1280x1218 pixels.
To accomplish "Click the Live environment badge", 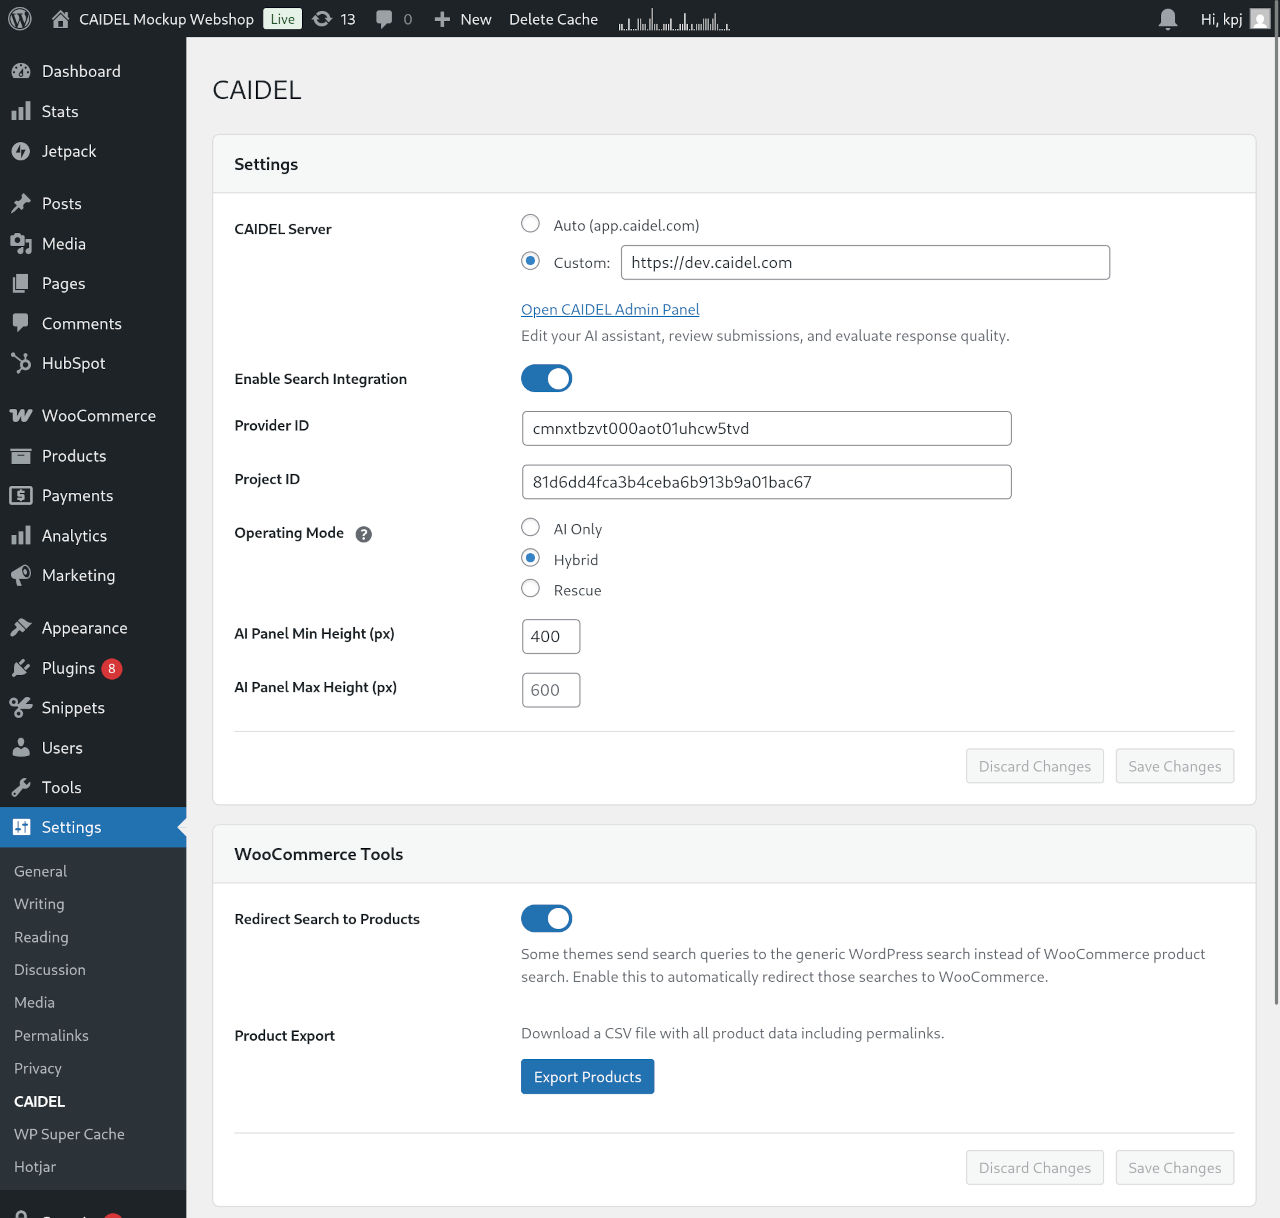I will (x=283, y=19).
